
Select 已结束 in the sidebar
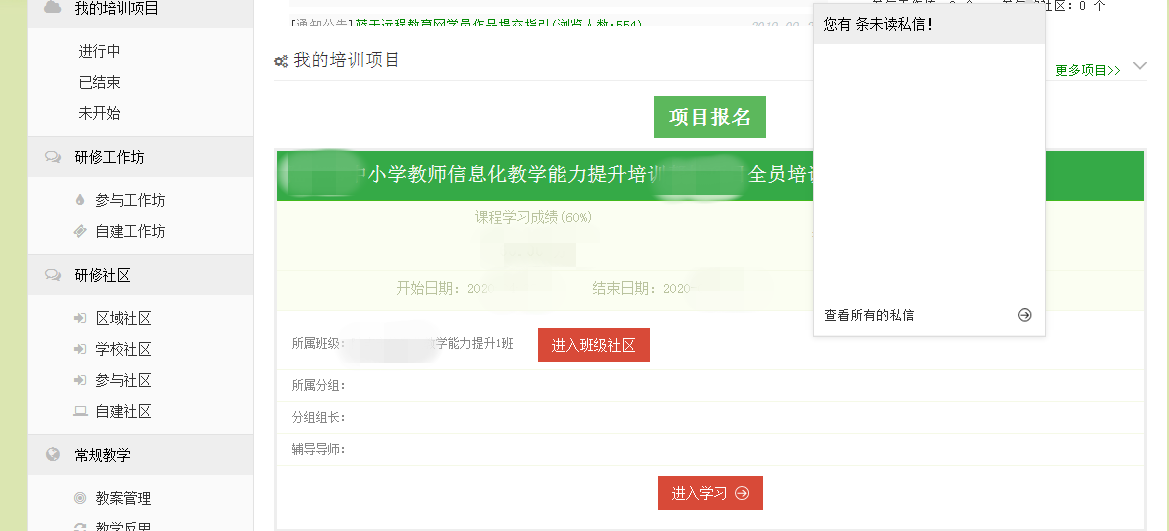tap(99, 82)
